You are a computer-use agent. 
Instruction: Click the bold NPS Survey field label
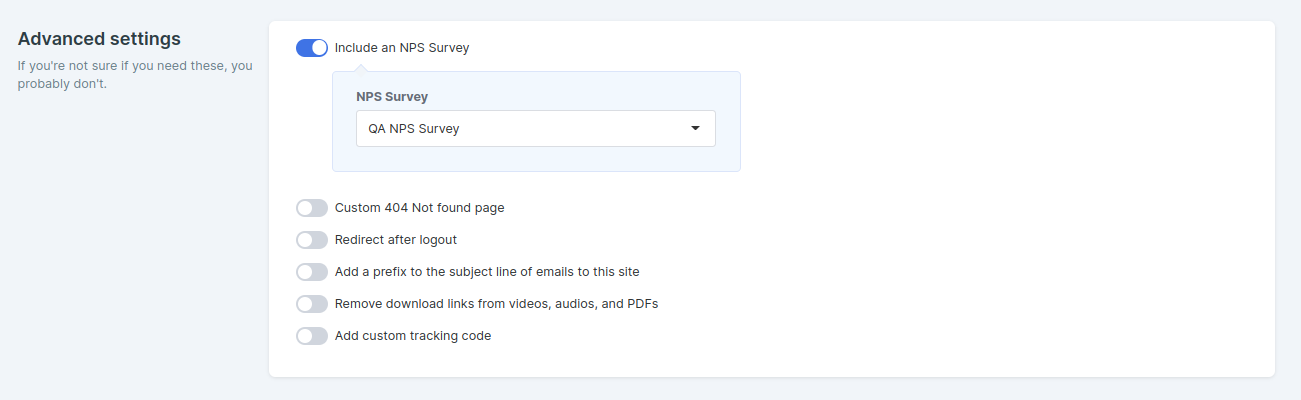[x=392, y=97]
